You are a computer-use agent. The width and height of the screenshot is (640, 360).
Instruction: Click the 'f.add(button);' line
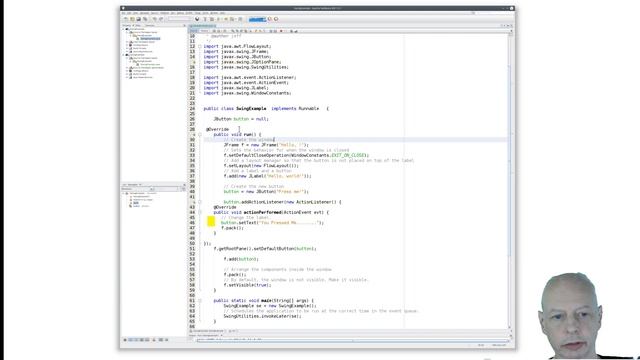(241, 259)
